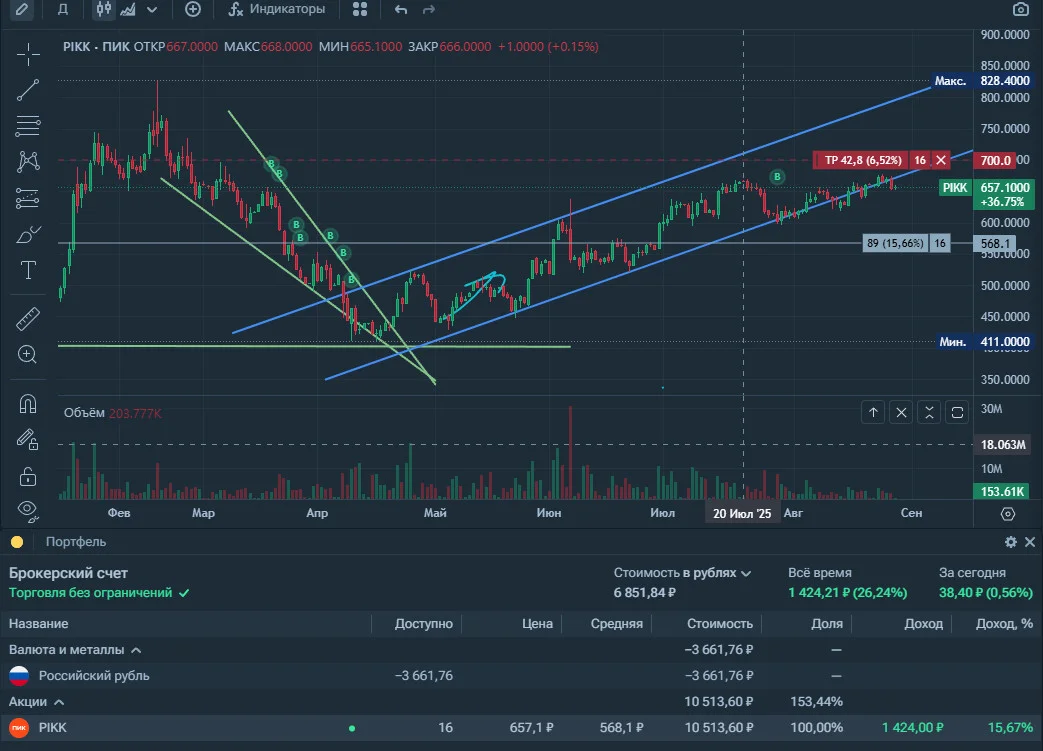Open the 'Индикаторы' indicators menu

[277, 9]
